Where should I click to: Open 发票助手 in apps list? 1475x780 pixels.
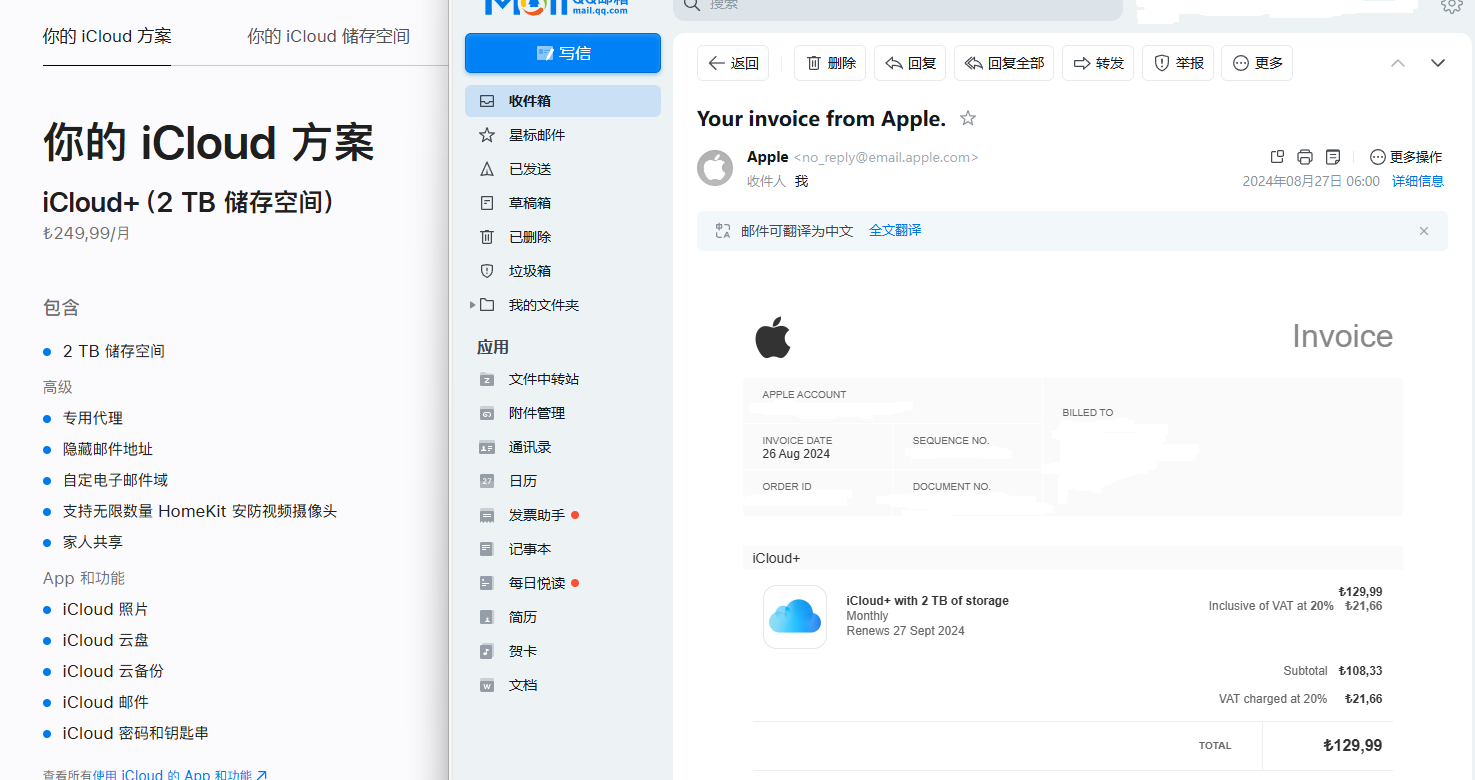coord(536,515)
